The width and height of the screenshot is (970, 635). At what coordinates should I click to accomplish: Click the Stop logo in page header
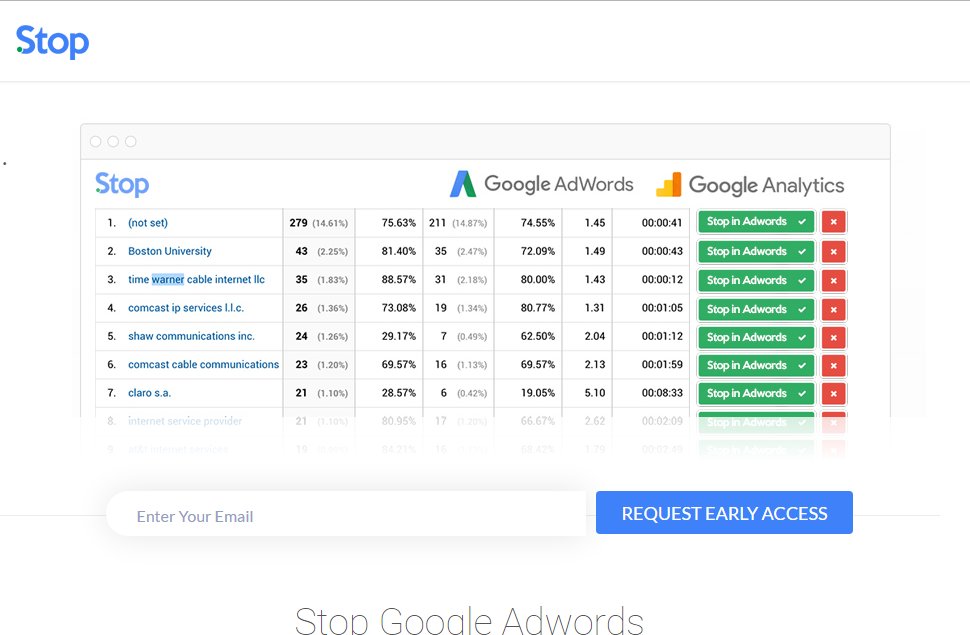point(53,42)
